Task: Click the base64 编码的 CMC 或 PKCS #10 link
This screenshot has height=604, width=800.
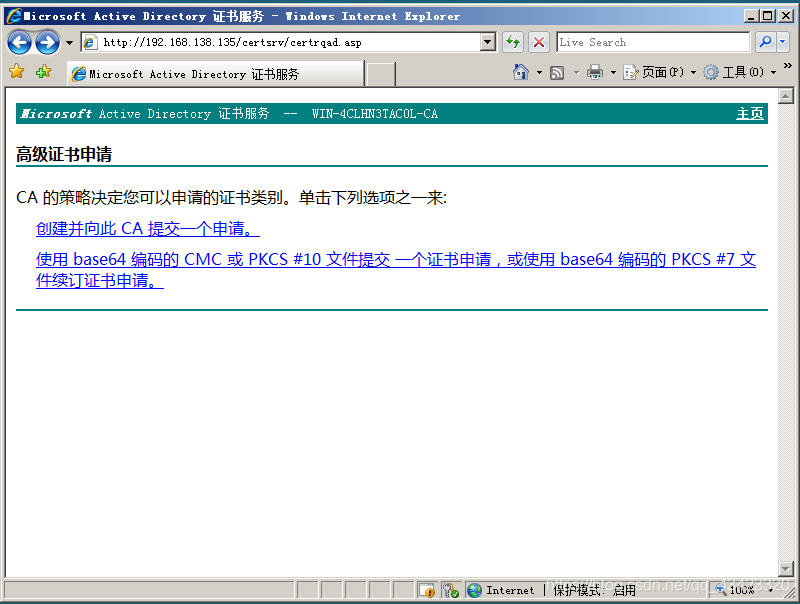Action: 395,270
